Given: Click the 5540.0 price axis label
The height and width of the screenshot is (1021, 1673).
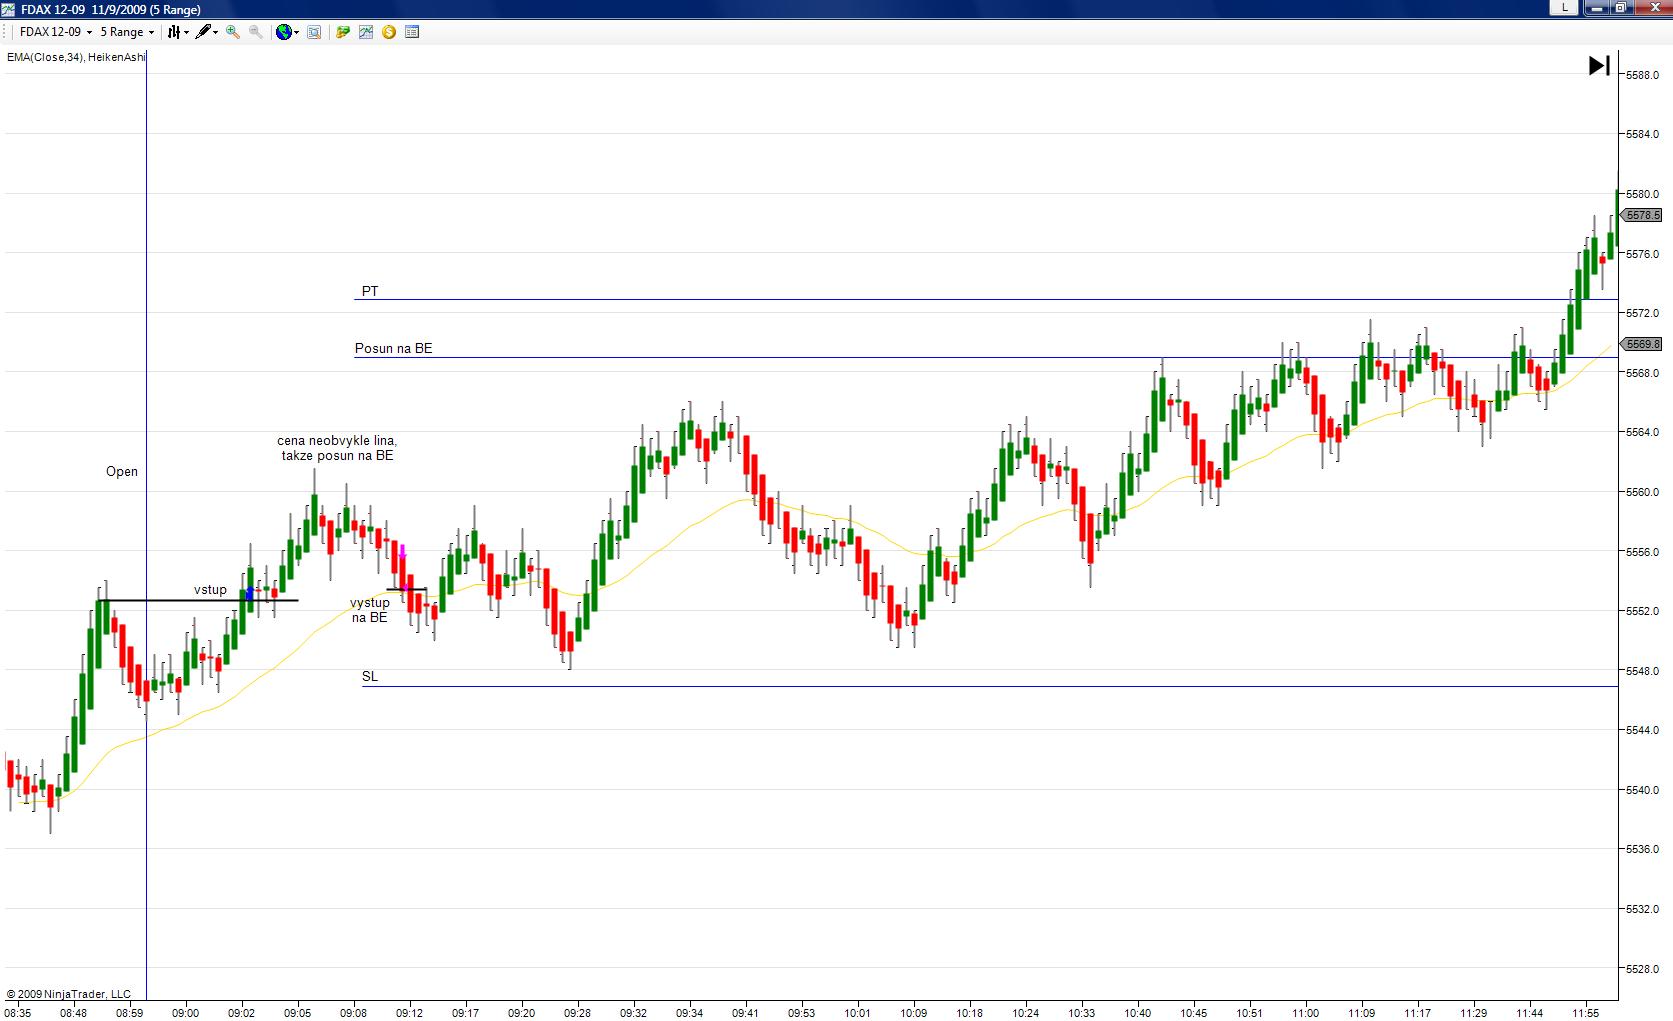Looking at the screenshot, I should 1643,790.
